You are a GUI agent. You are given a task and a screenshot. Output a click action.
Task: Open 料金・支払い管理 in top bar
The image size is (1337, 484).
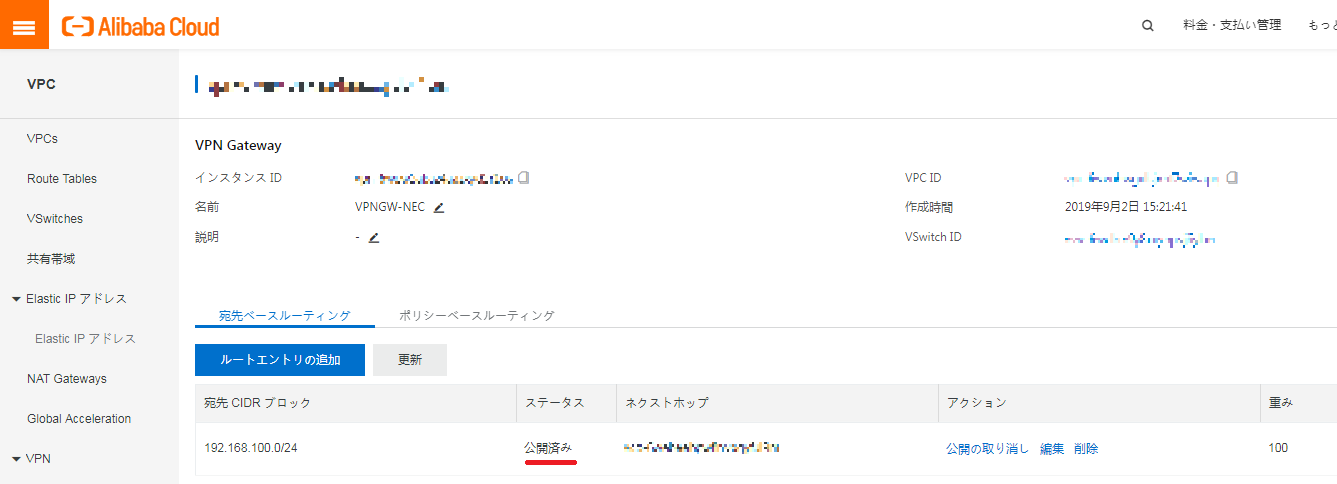click(x=1231, y=26)
